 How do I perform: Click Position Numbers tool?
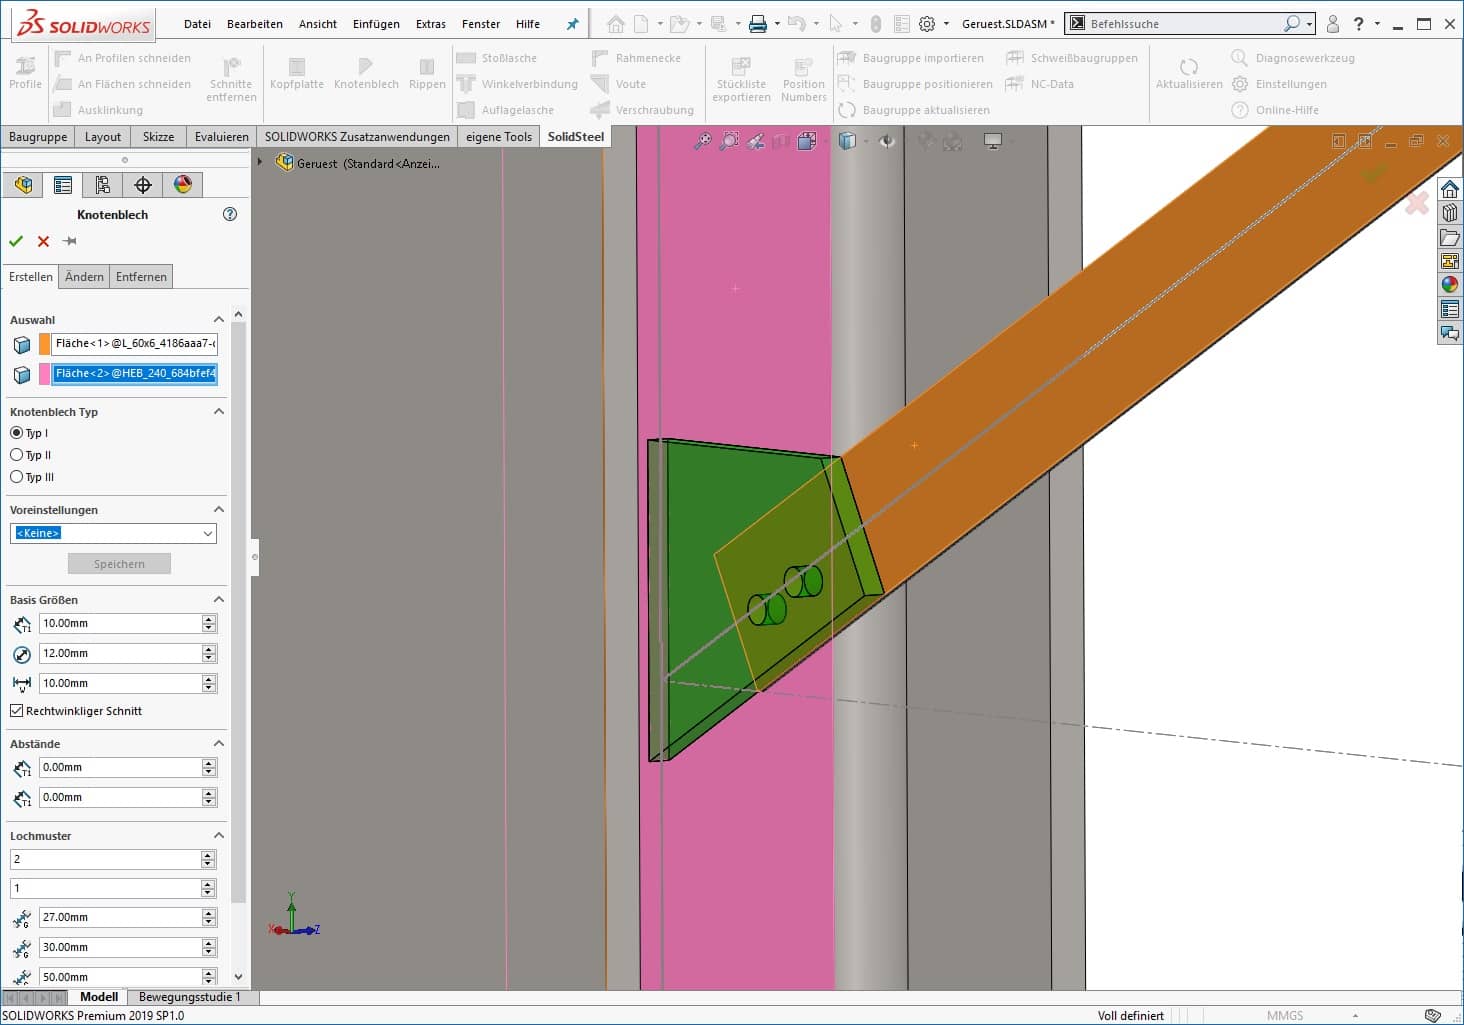pyautogui.click(x=804, y=79)
